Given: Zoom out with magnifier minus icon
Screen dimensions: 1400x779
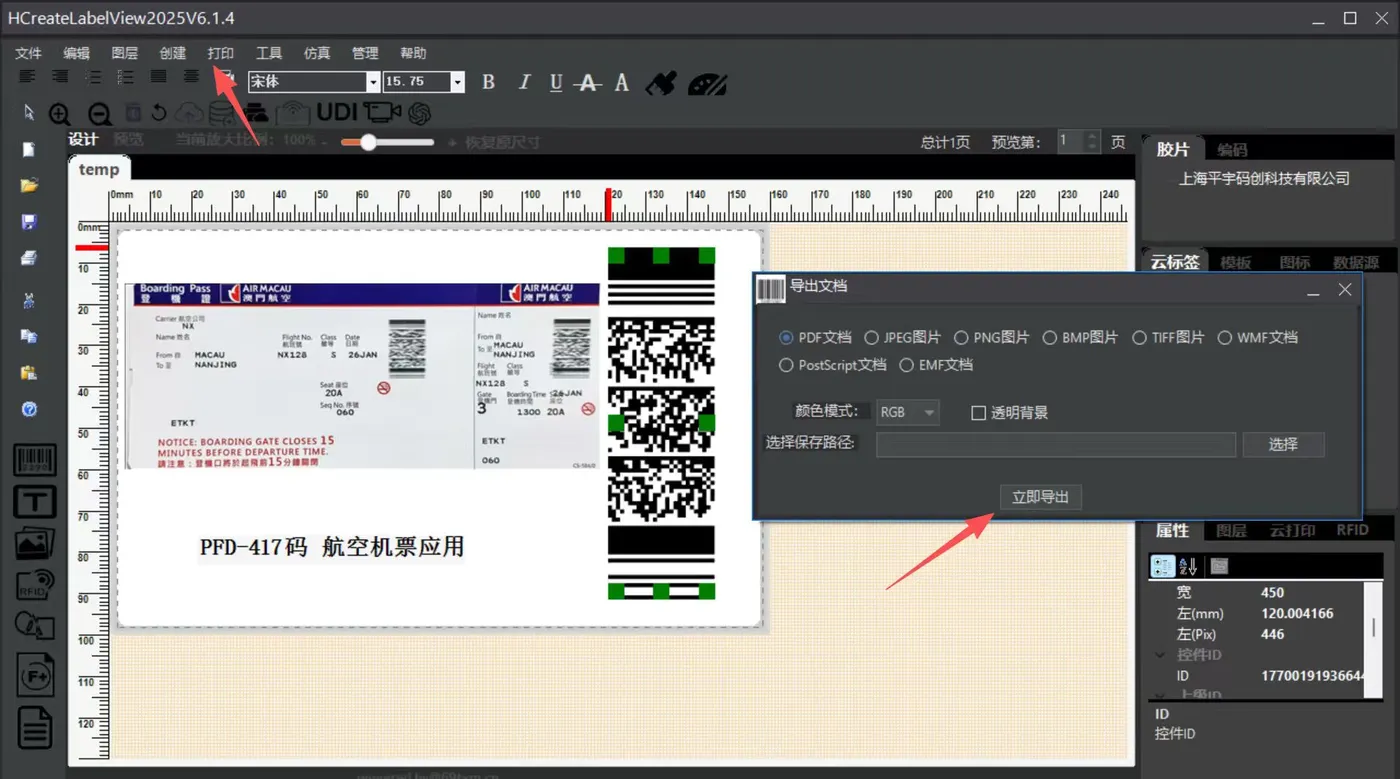Looking at the screenshot, I should [x=100, y=115].
